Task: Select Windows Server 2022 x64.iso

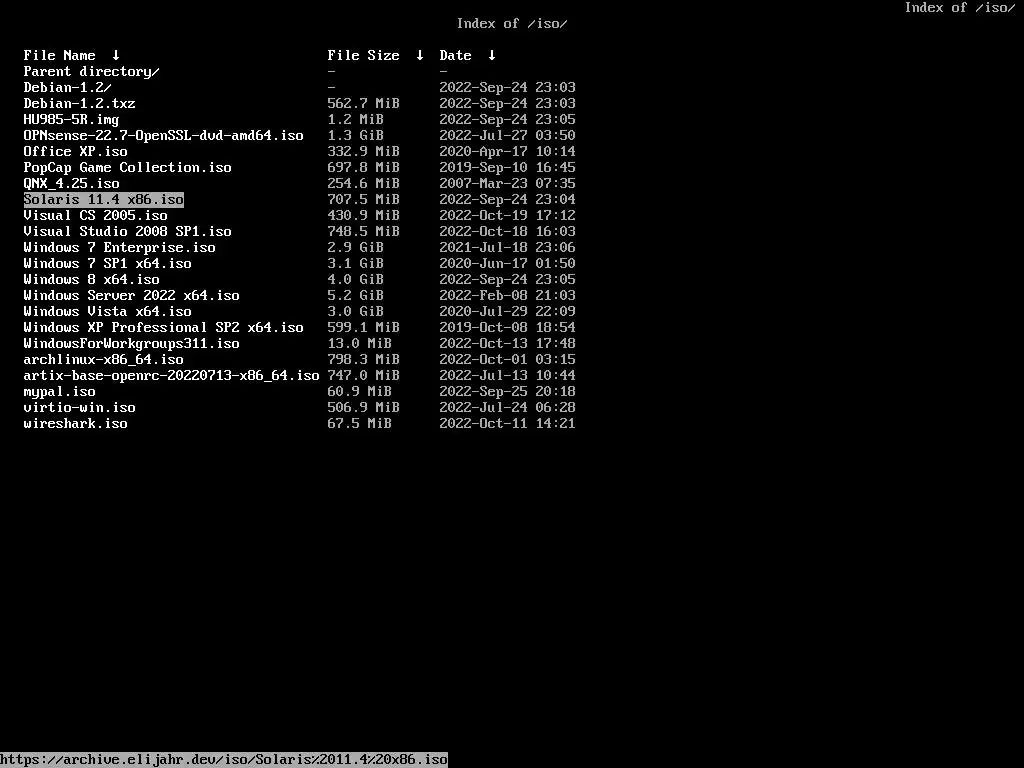Action: point(131,295)
